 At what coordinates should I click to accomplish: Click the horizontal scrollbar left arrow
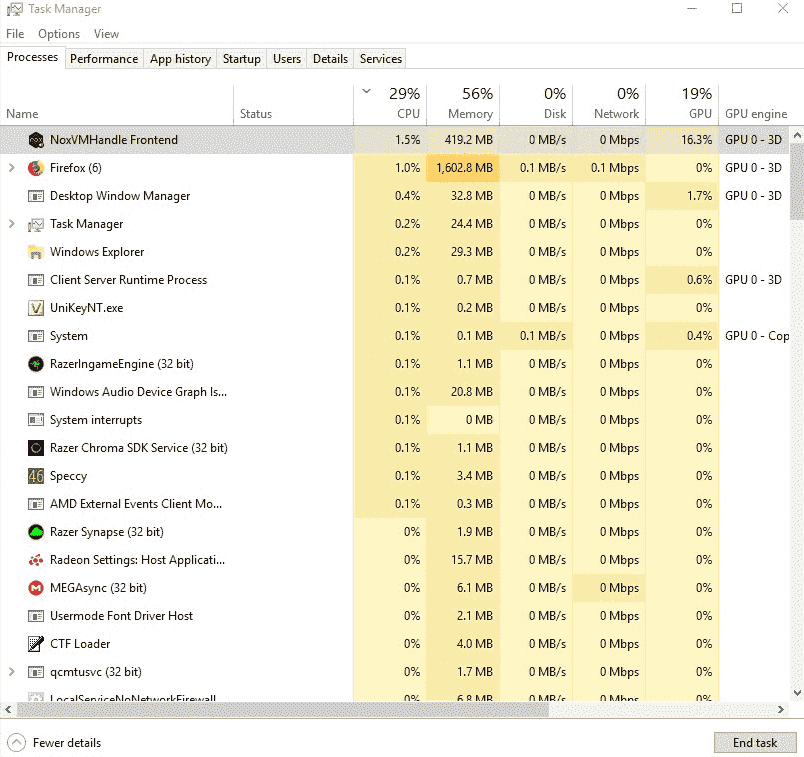pyautogui.click(x=8, y=709)
